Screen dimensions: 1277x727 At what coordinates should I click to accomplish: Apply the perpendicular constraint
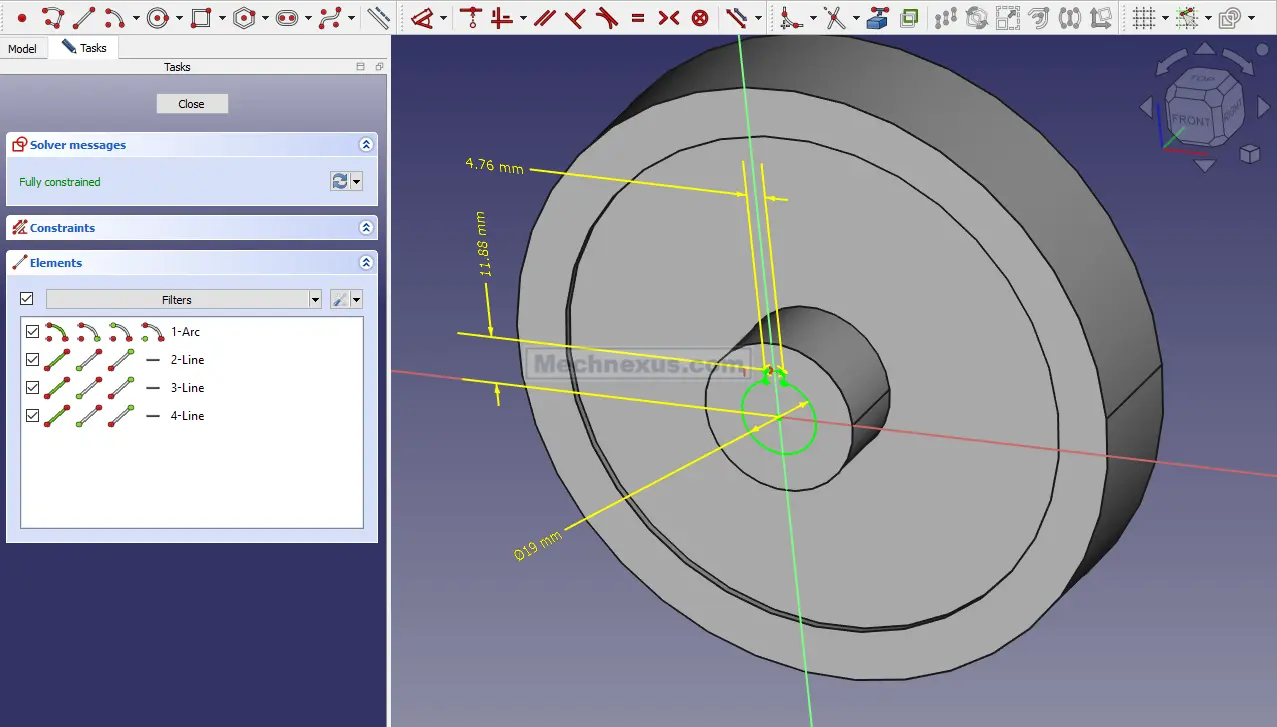[x=574, y=18]
